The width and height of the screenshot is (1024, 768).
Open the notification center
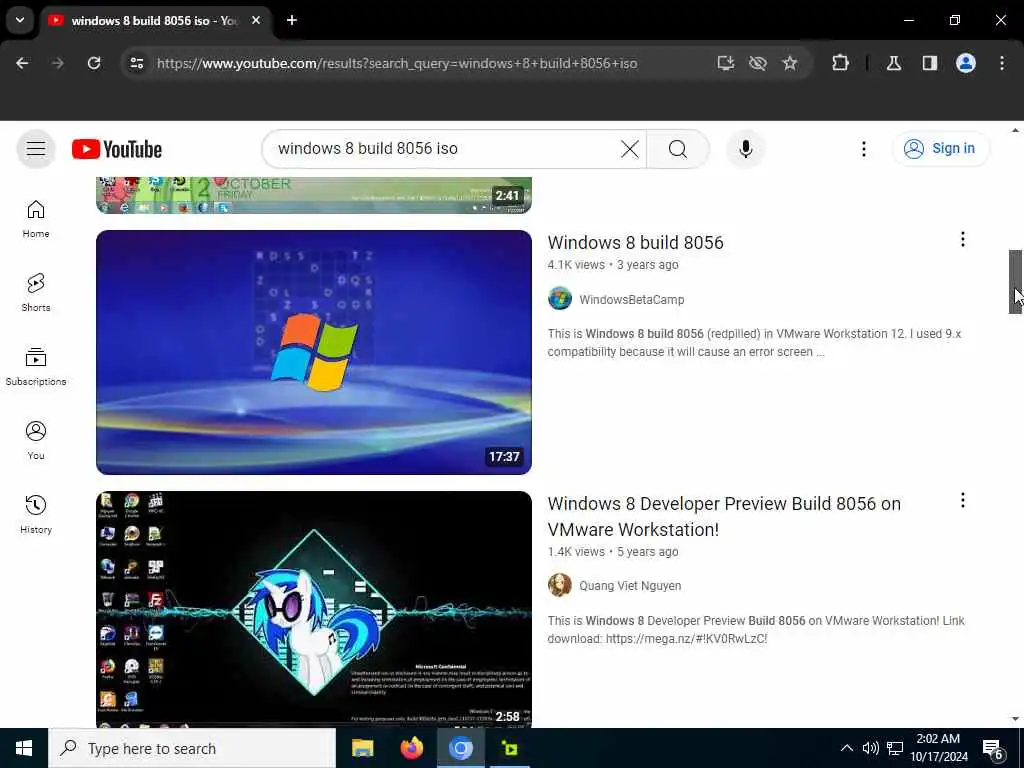pyautogui.click(x=992, y=748)
